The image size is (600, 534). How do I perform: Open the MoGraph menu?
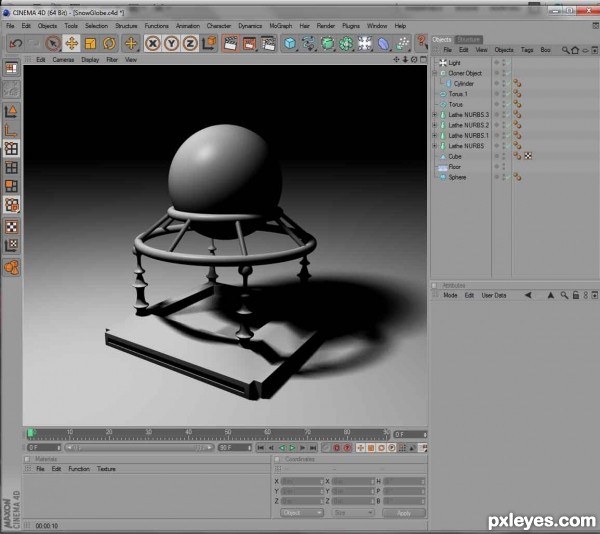coord(280,26)
